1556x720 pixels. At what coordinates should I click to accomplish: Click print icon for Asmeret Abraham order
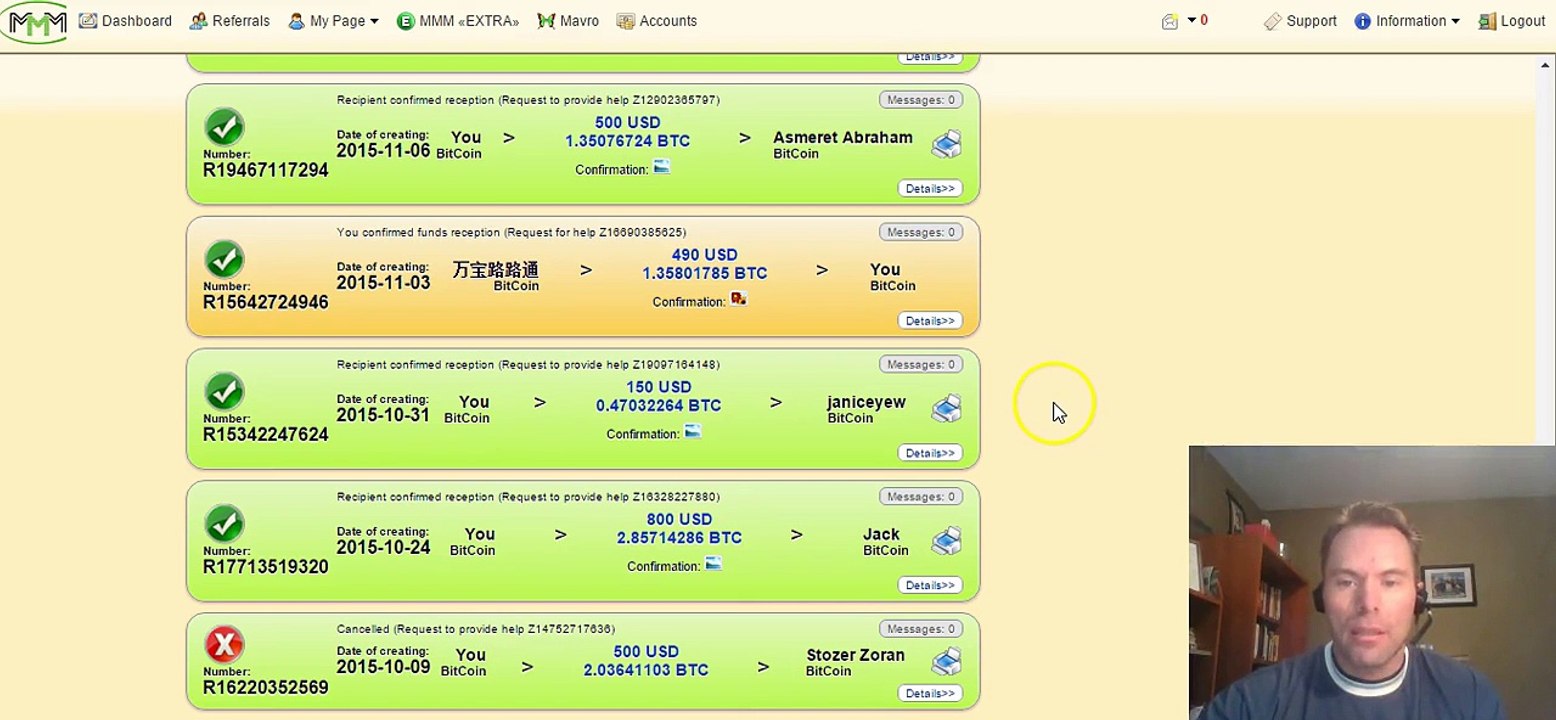(946, 144)
